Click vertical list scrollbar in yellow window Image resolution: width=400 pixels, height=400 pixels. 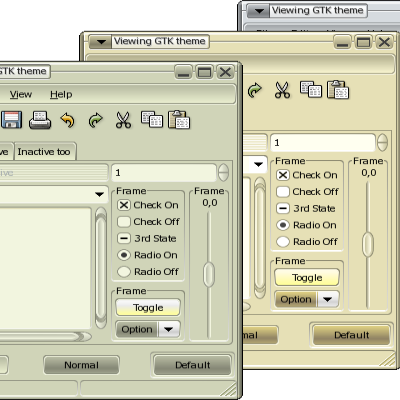[260, 238]
